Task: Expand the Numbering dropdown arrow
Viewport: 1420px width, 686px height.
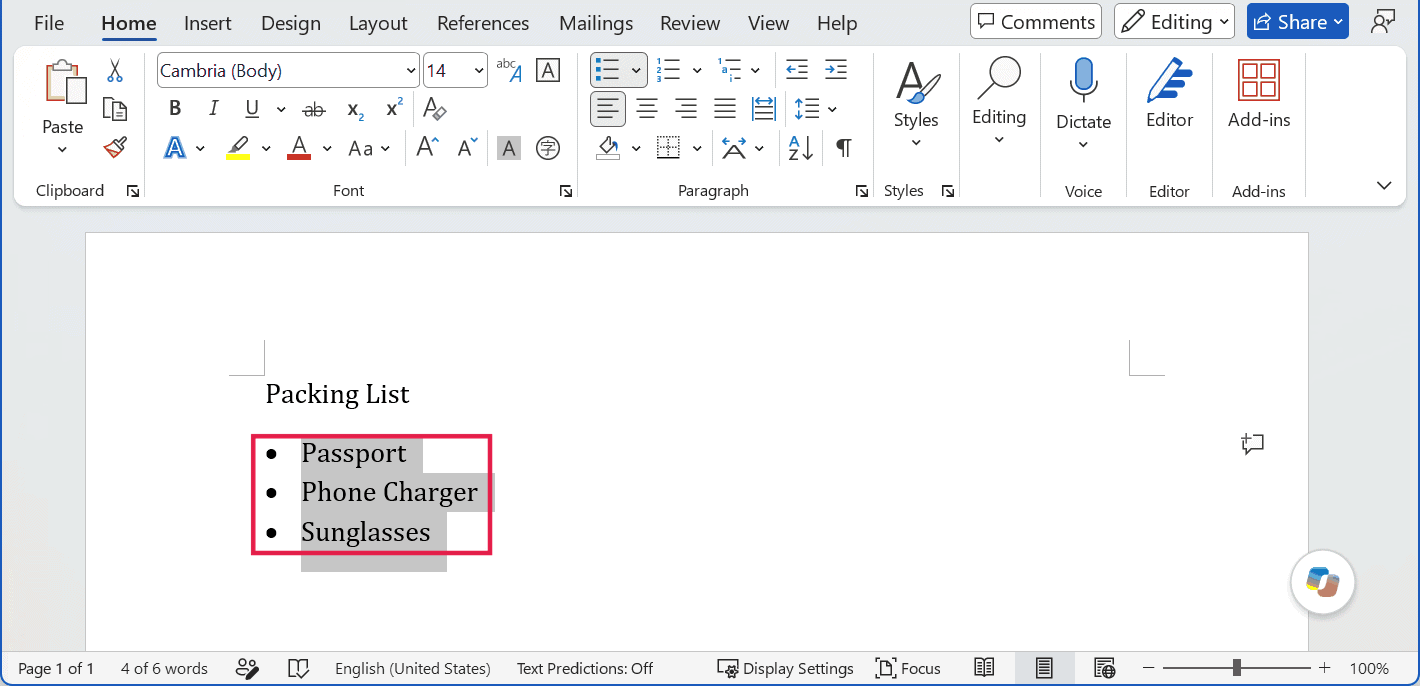Action: pyautogui.click(x=697, y=71)
